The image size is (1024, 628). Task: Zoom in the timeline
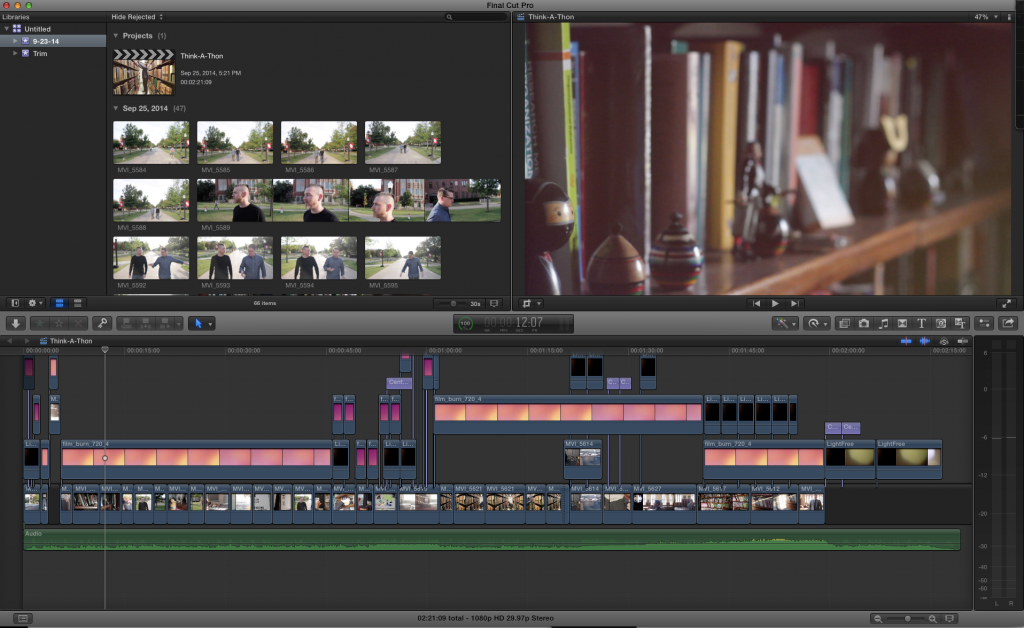(933, 618)
